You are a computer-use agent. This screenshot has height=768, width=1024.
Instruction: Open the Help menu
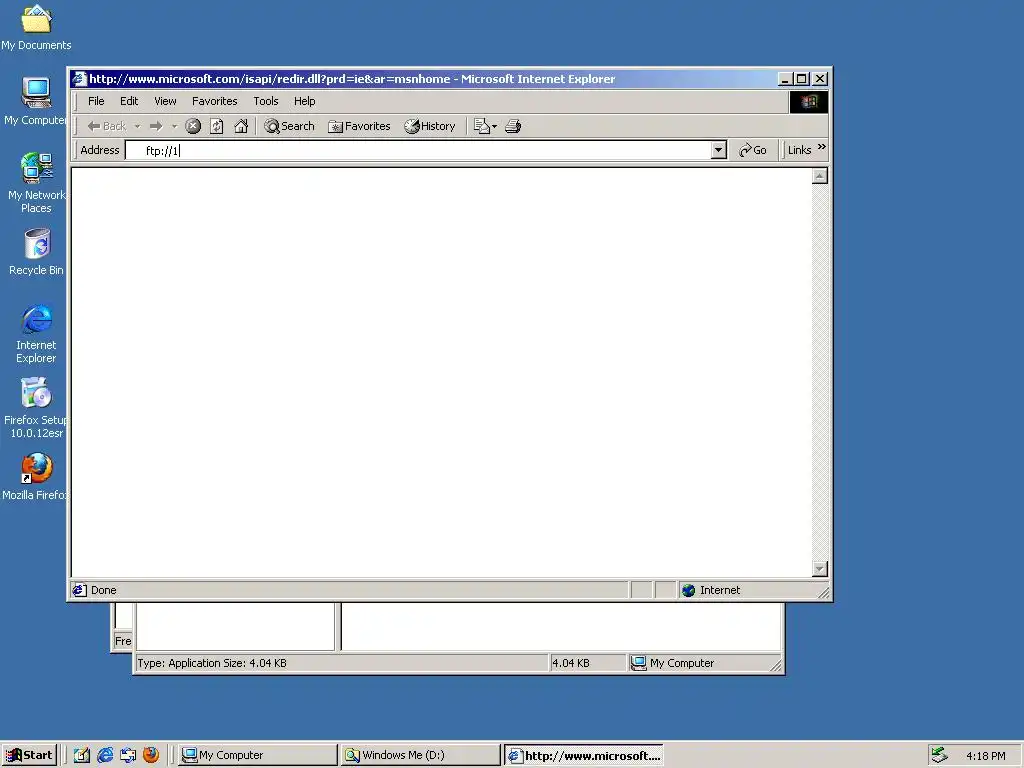pos(304,101)
